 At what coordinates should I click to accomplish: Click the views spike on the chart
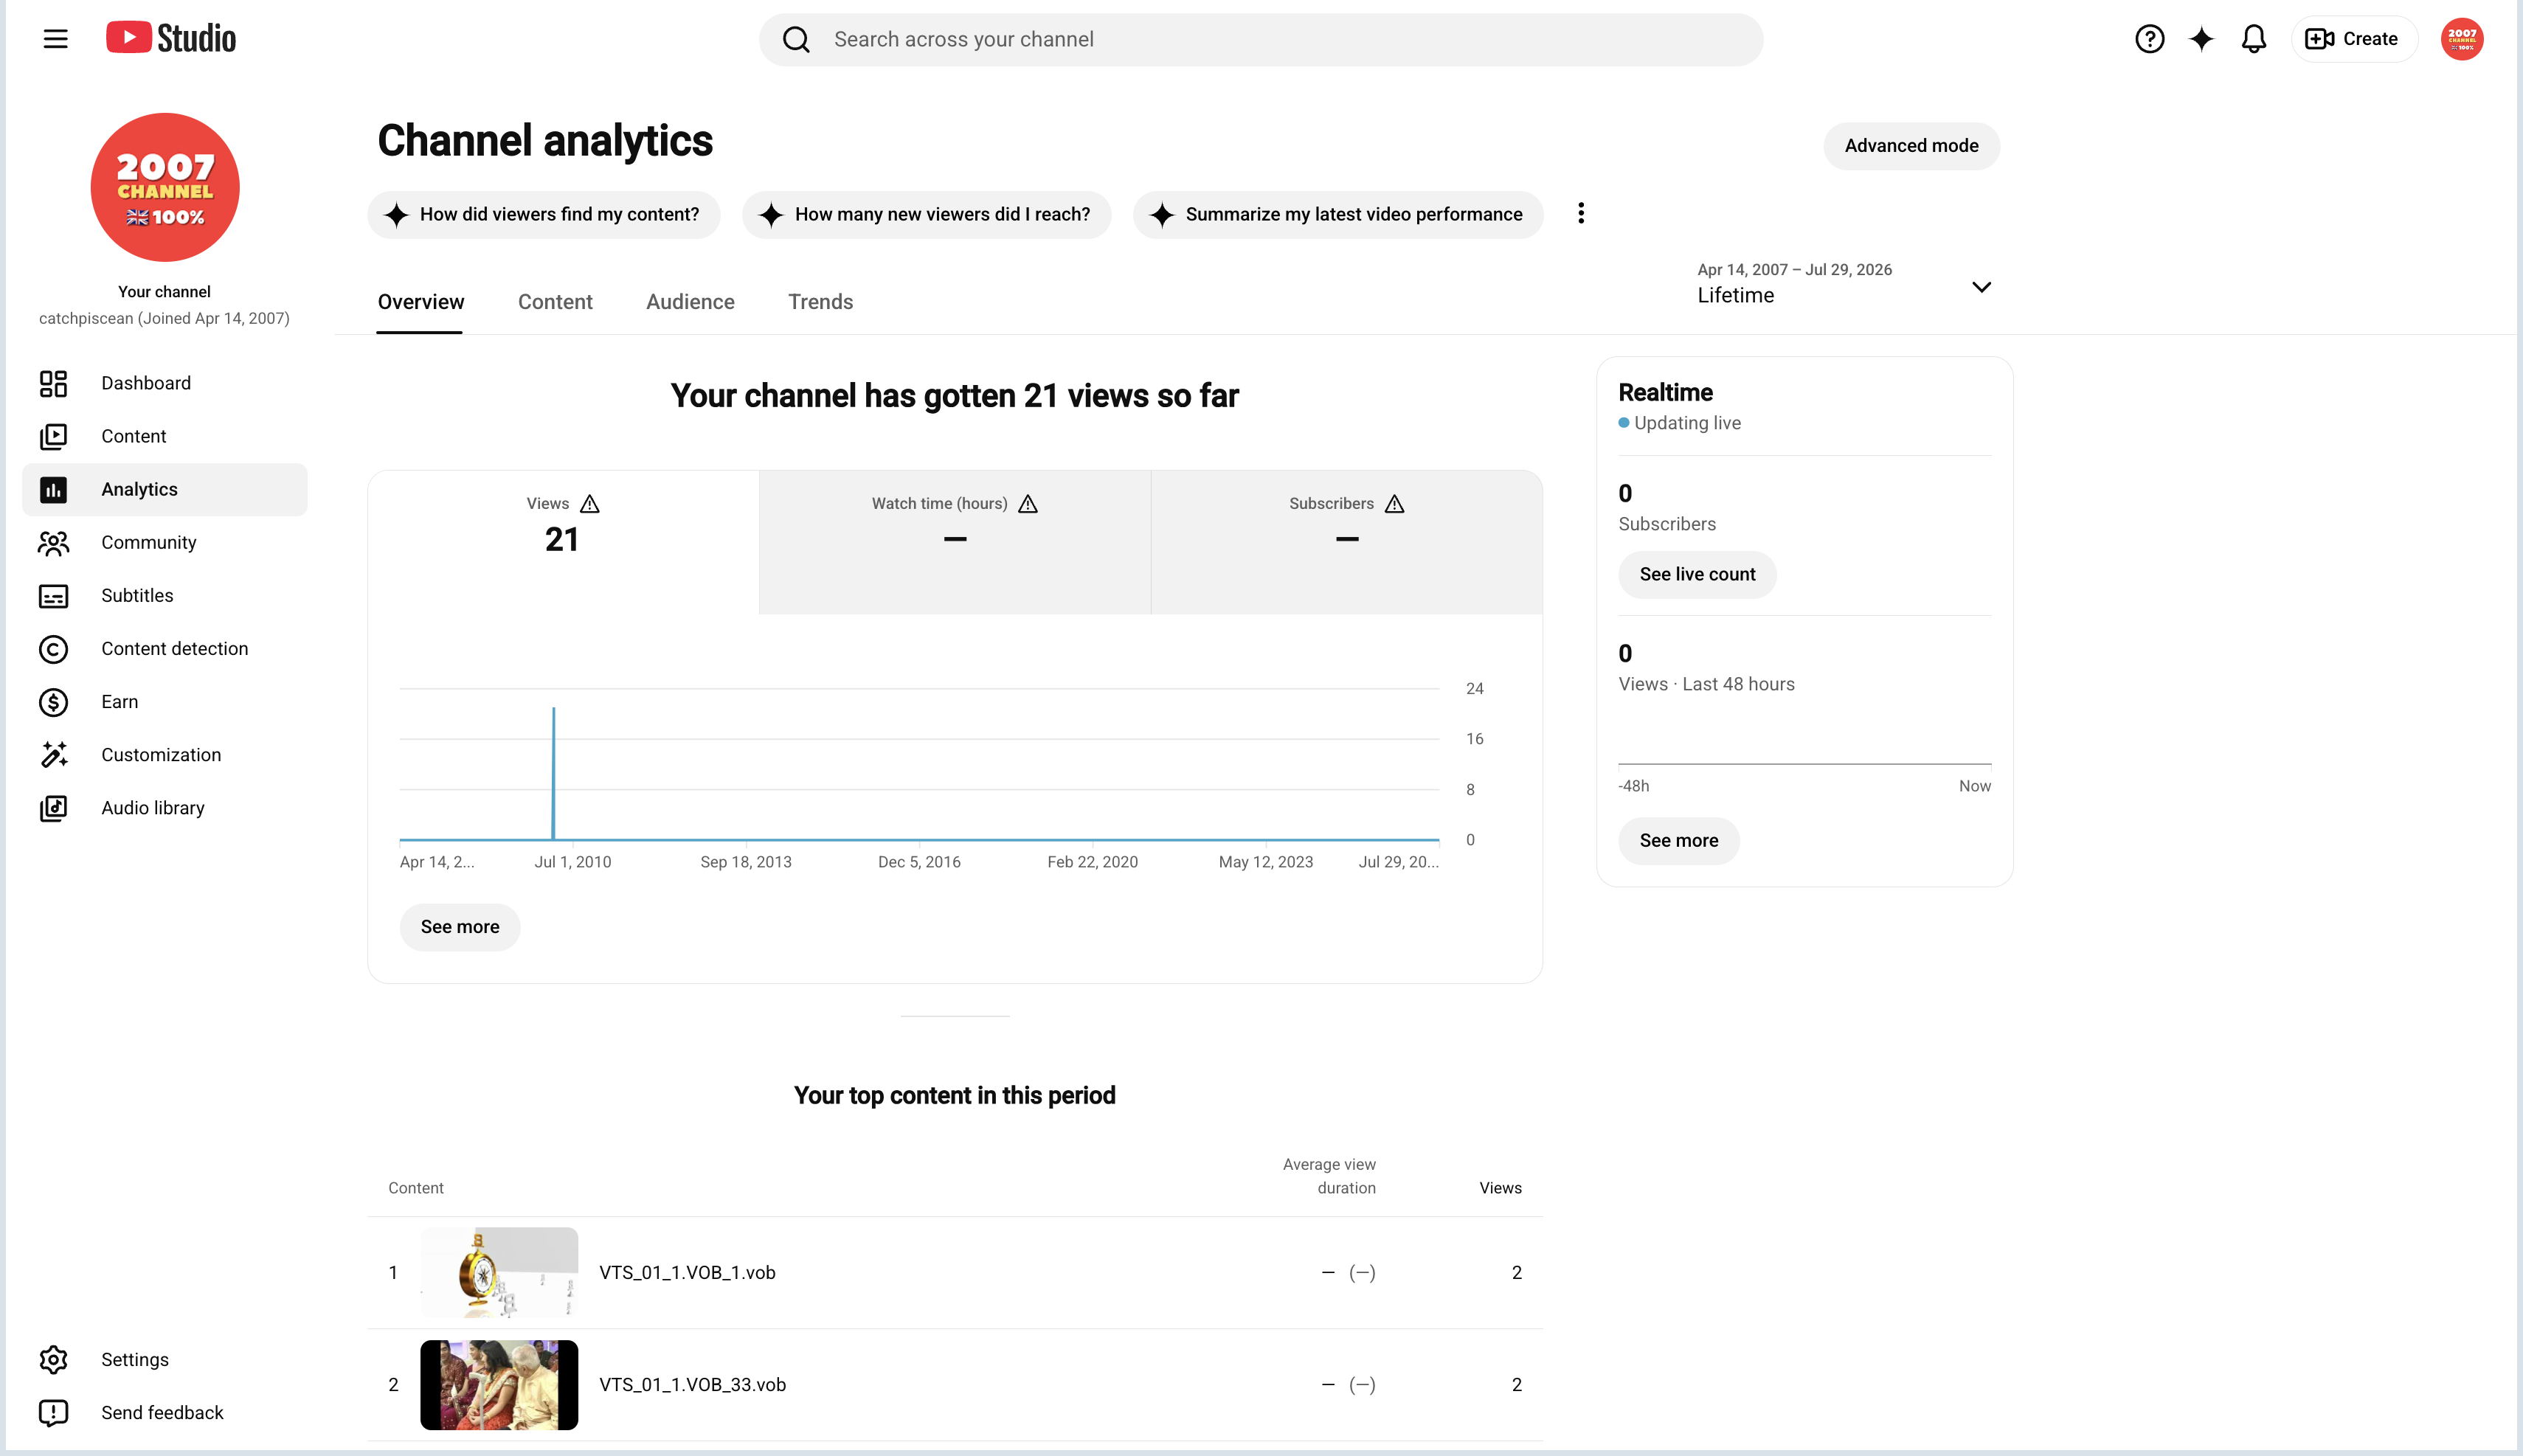pyautogui.click(x=553, y=772)
